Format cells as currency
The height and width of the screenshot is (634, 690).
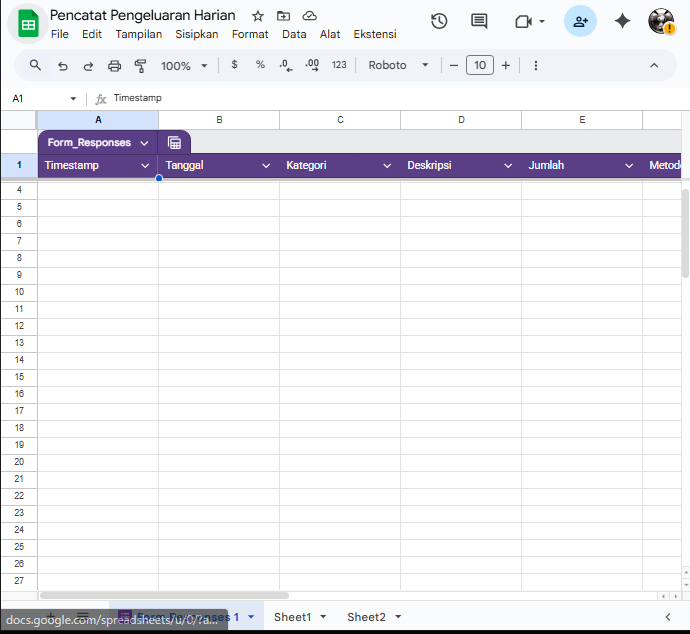[234, 65]
